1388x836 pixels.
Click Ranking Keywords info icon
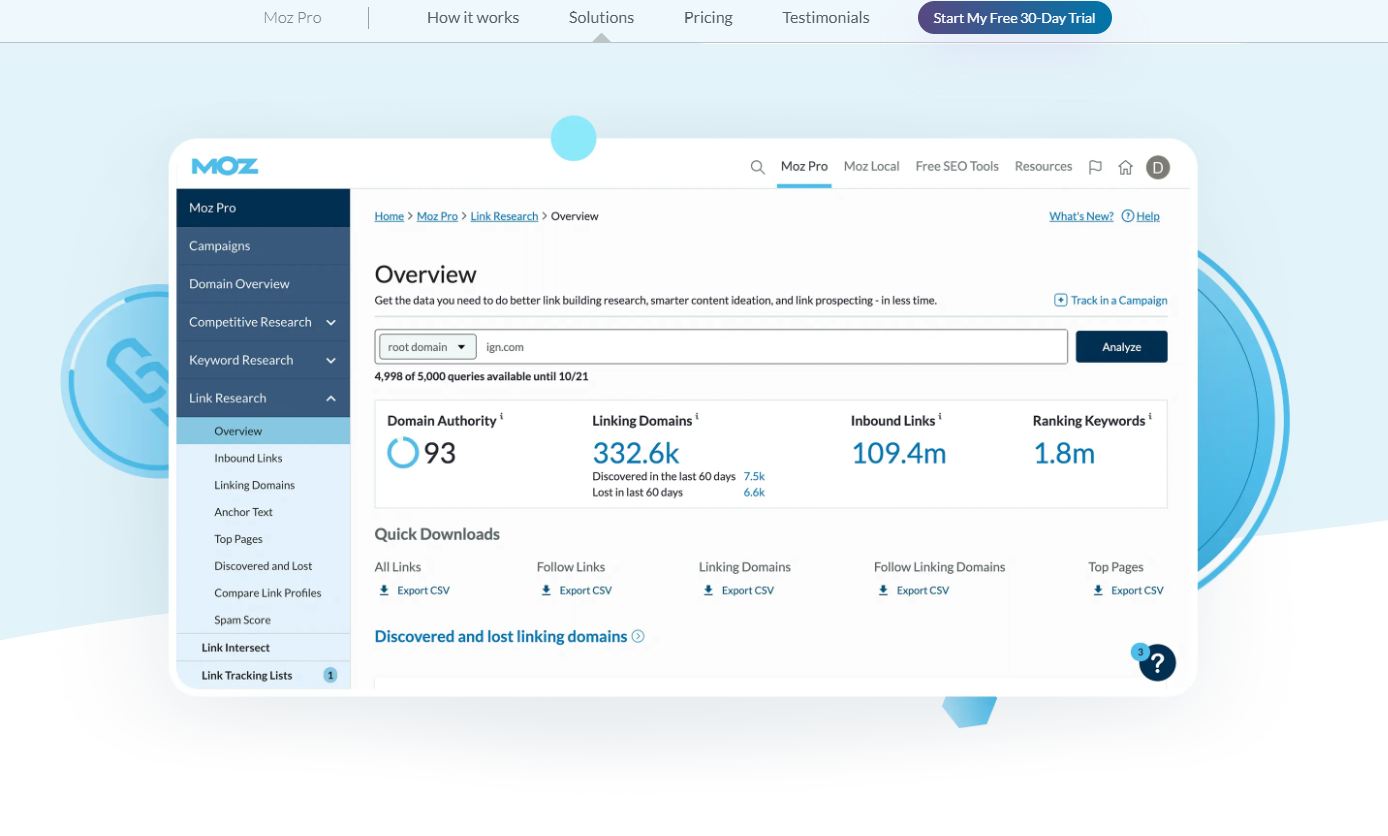1150,417
